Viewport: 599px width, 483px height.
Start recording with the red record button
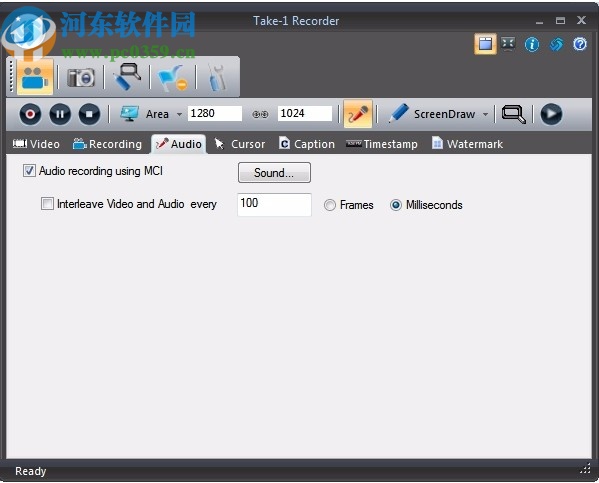click(x=30, y=114)
